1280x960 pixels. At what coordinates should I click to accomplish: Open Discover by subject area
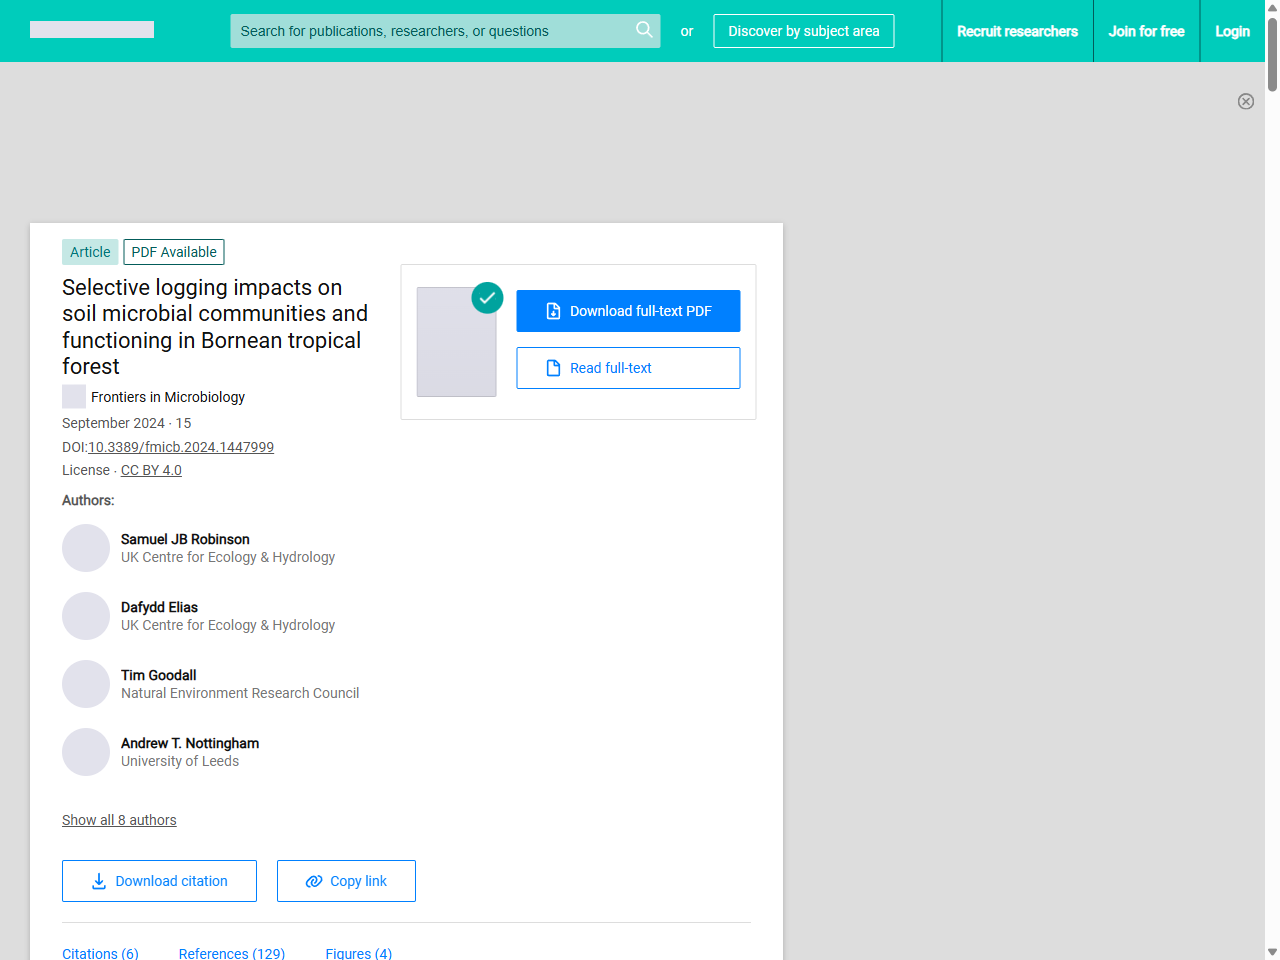[x=803, y=31]
